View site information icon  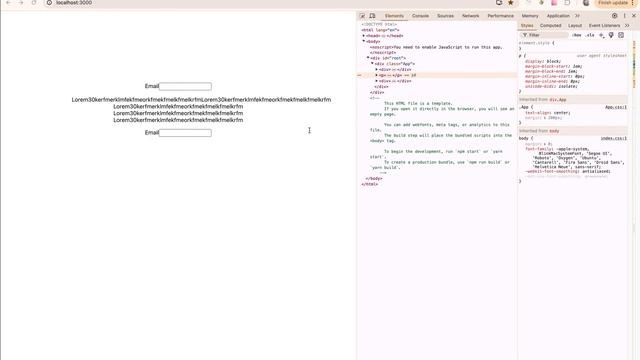(x=49, y=2)
